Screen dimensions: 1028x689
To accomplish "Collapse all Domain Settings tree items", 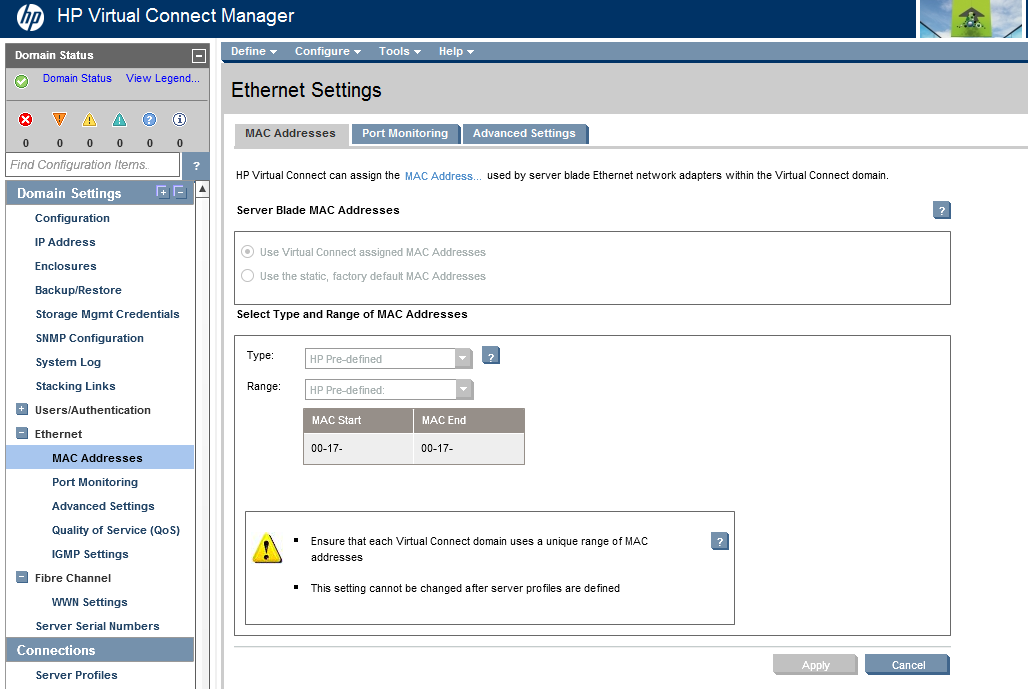I will coord(180,192).
